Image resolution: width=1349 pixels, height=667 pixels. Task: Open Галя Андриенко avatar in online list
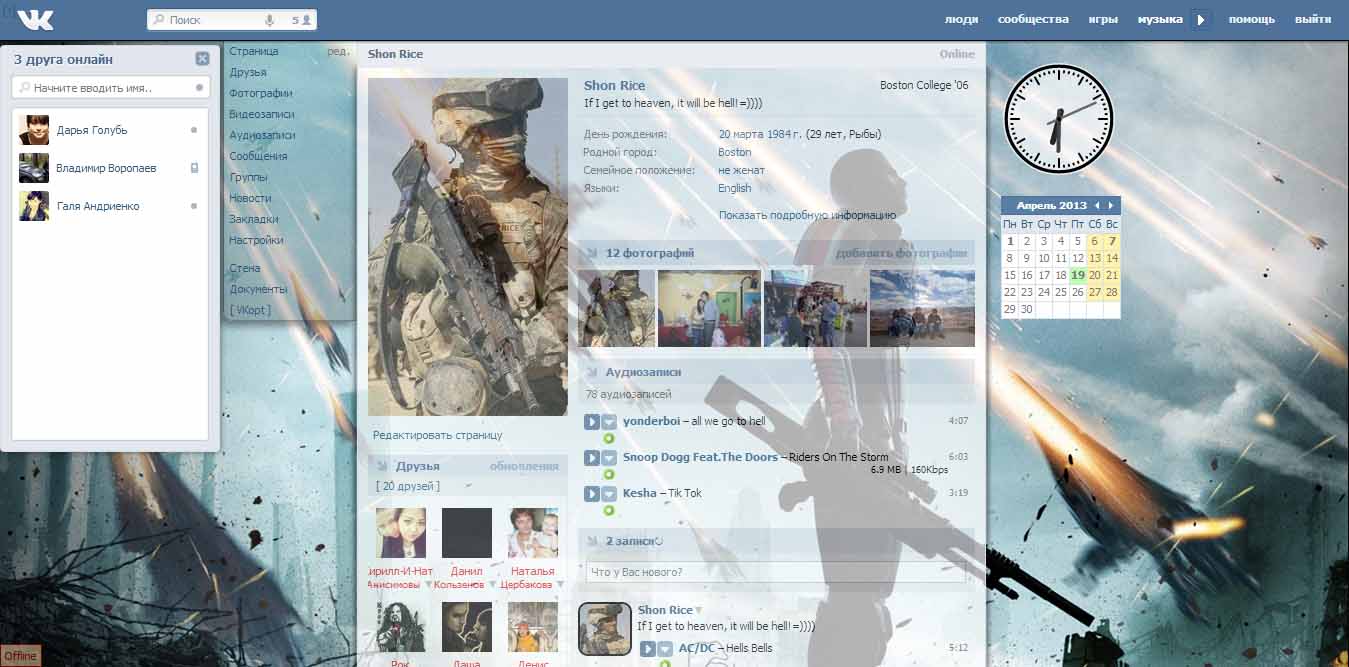tap(34, 206)
